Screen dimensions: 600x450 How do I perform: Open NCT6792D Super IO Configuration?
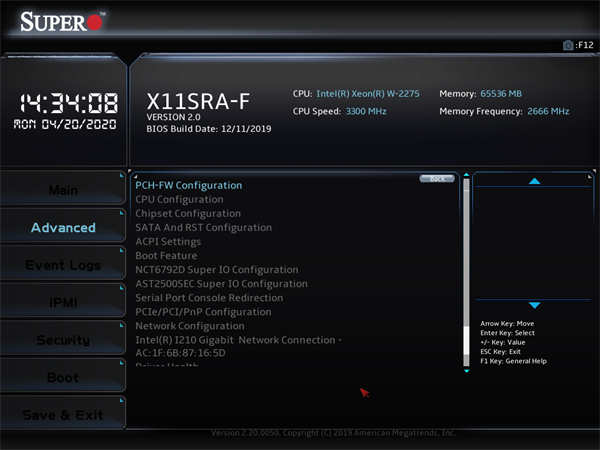pos(217,270)
